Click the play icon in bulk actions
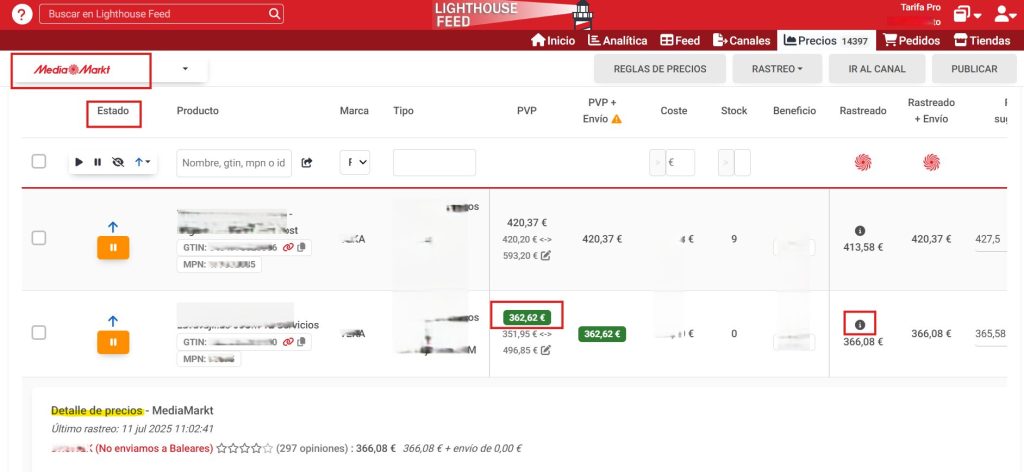Viewport: 1024px width, 472px height. pos(79,162)
